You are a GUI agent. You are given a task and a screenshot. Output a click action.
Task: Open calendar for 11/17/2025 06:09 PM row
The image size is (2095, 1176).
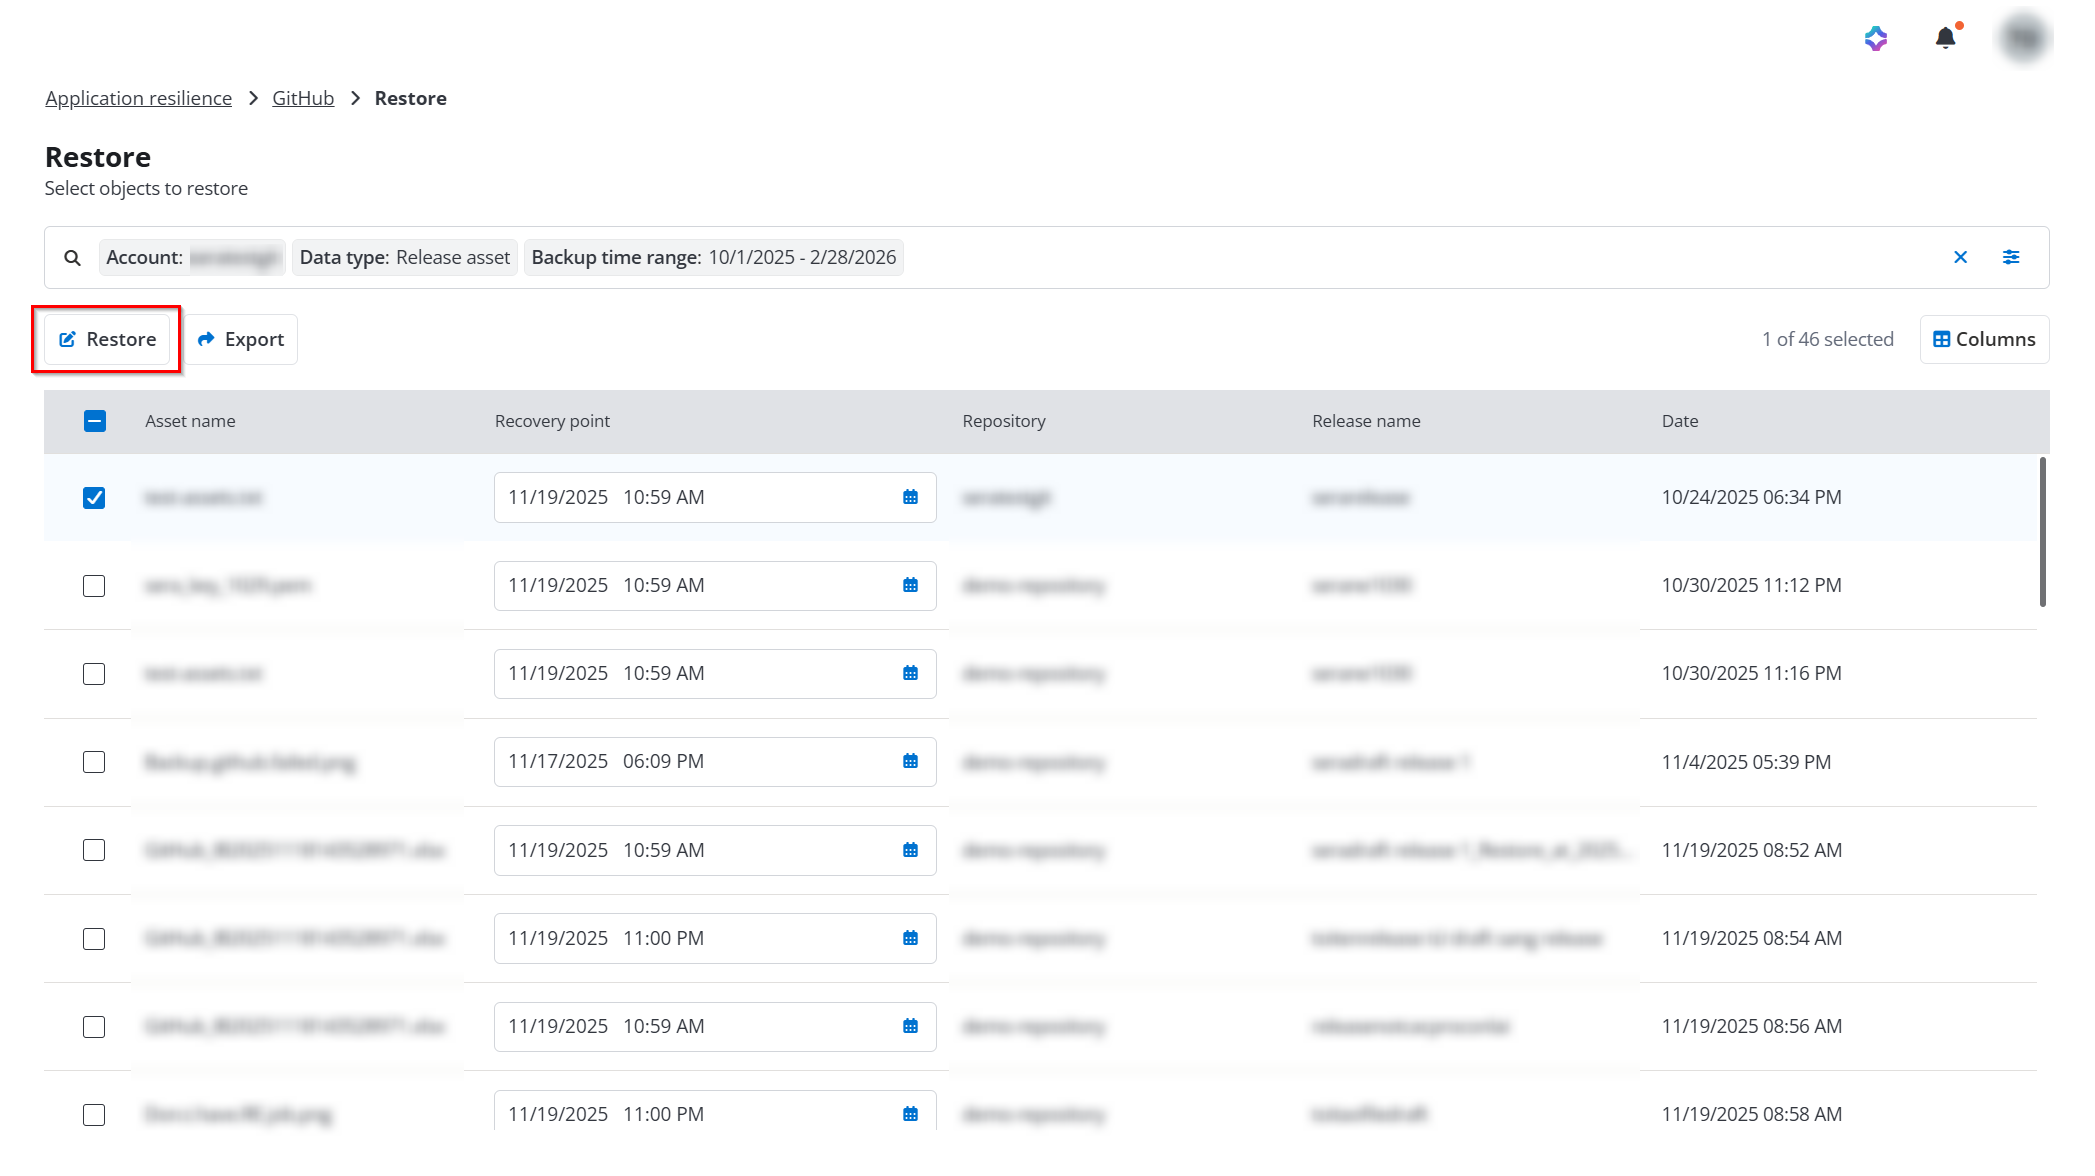pyautogui.click(x=910, y=762)
